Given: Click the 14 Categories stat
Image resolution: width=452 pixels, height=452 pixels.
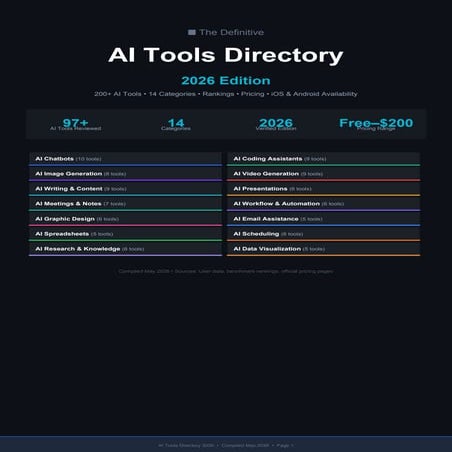Looking at the screenshot, I should (x=176, y=124).
